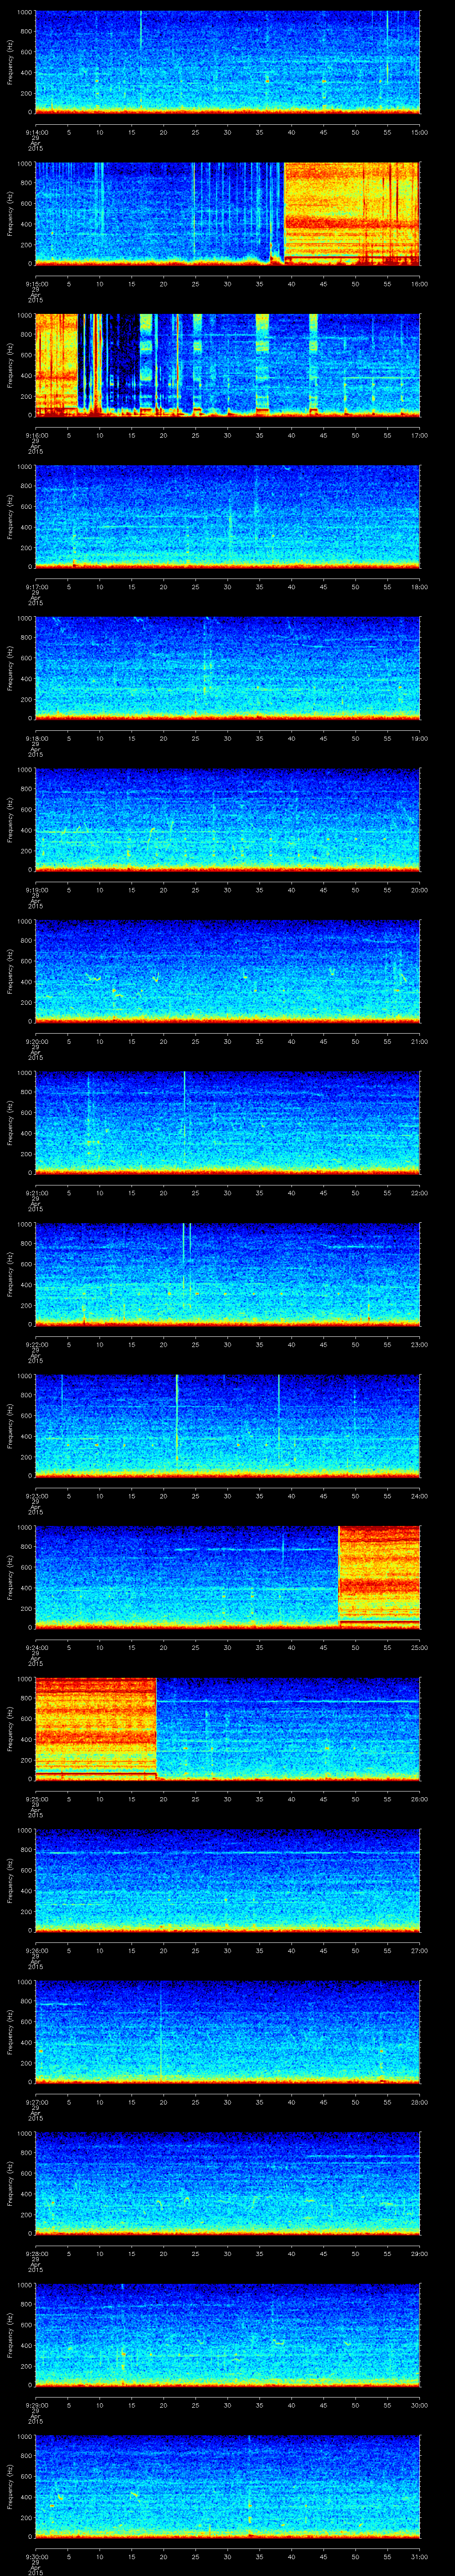Click the "20:00" end time label
The image size is (455, 2576).
tap(420, 890)
